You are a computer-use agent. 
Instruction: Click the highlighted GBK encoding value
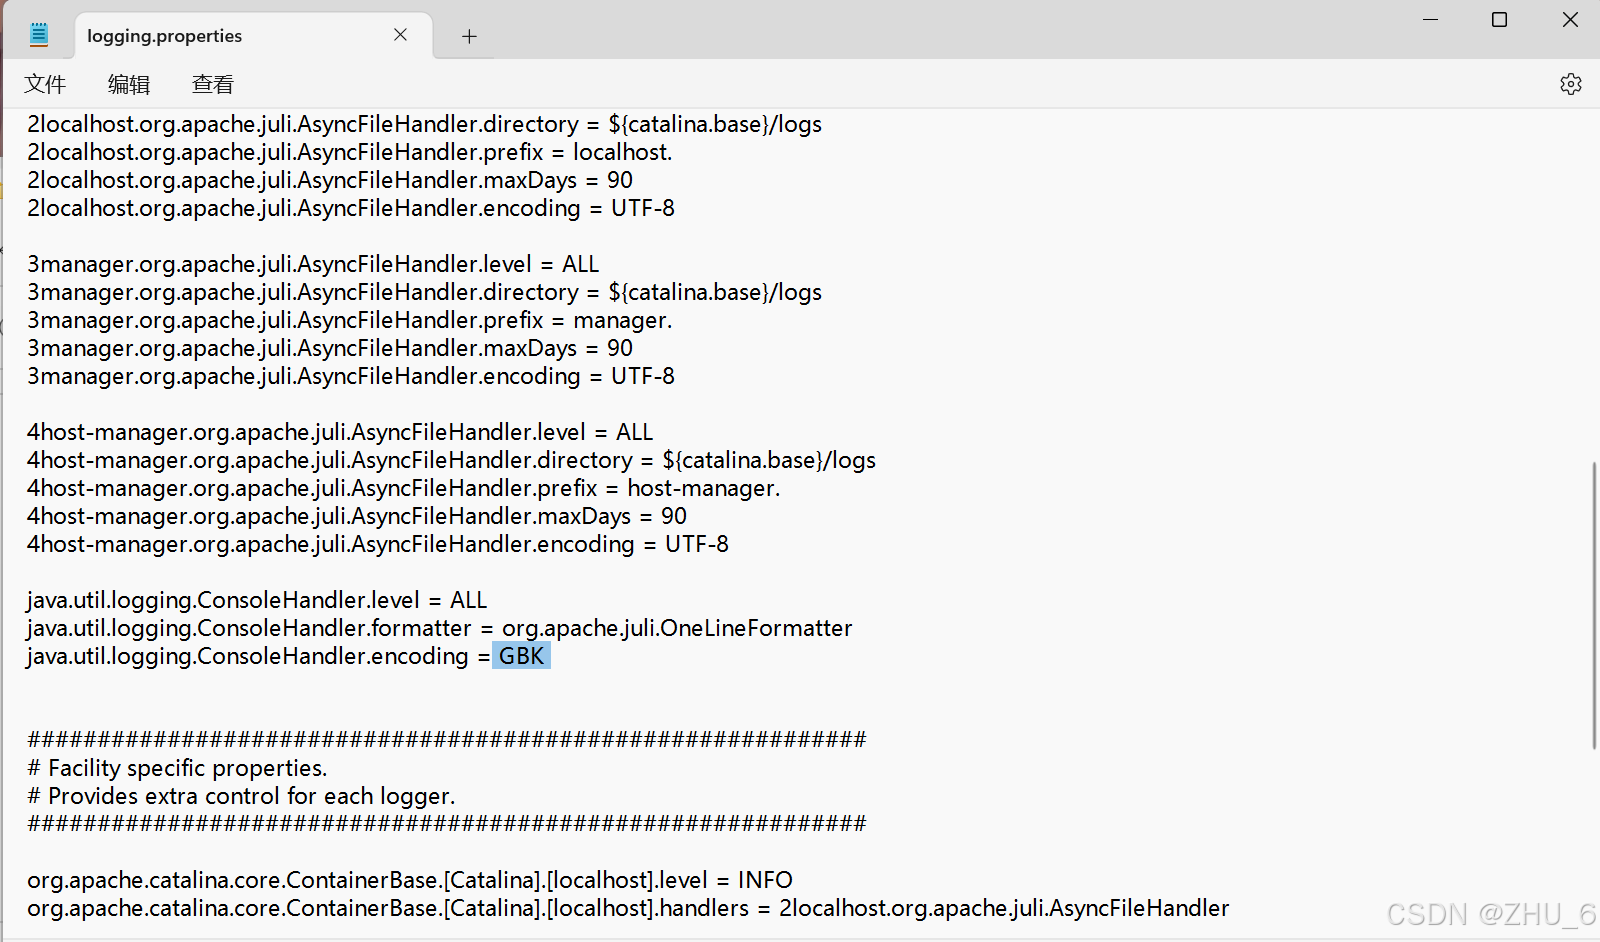[521, 656]
